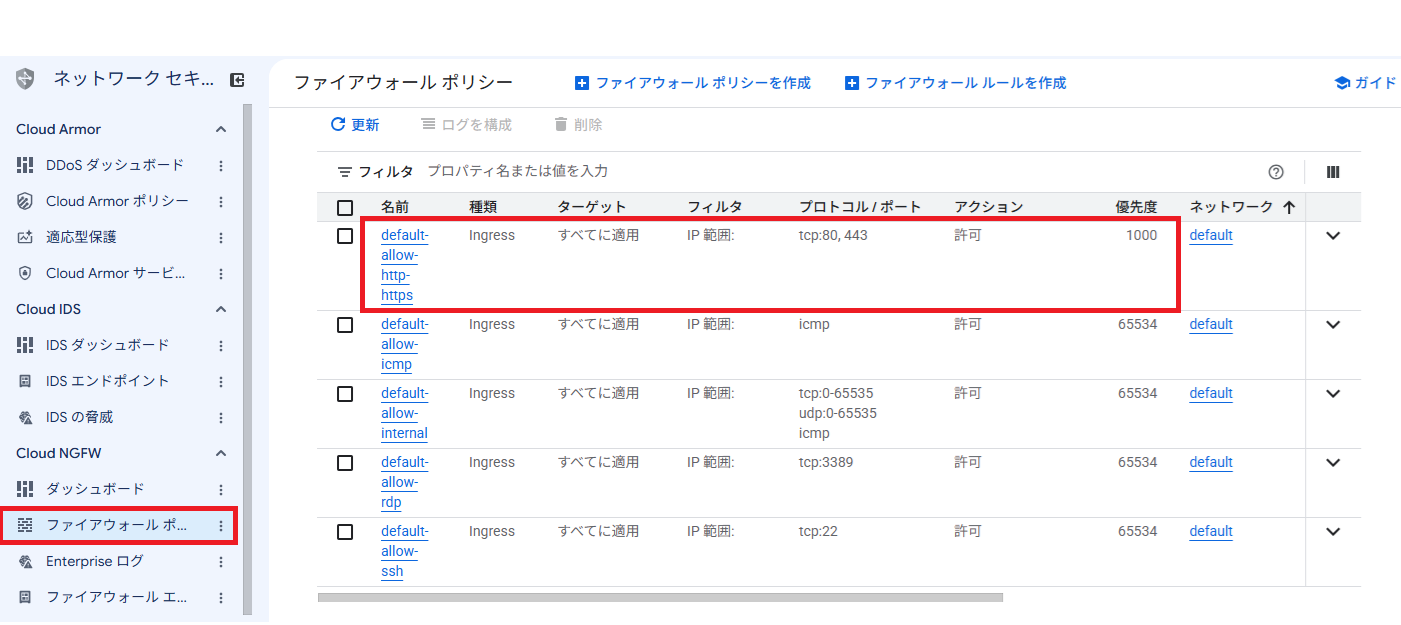Open more options for DDoS ダッシュボード
The height and width of the screenshot is (625, 1401).
coord(221,165)
